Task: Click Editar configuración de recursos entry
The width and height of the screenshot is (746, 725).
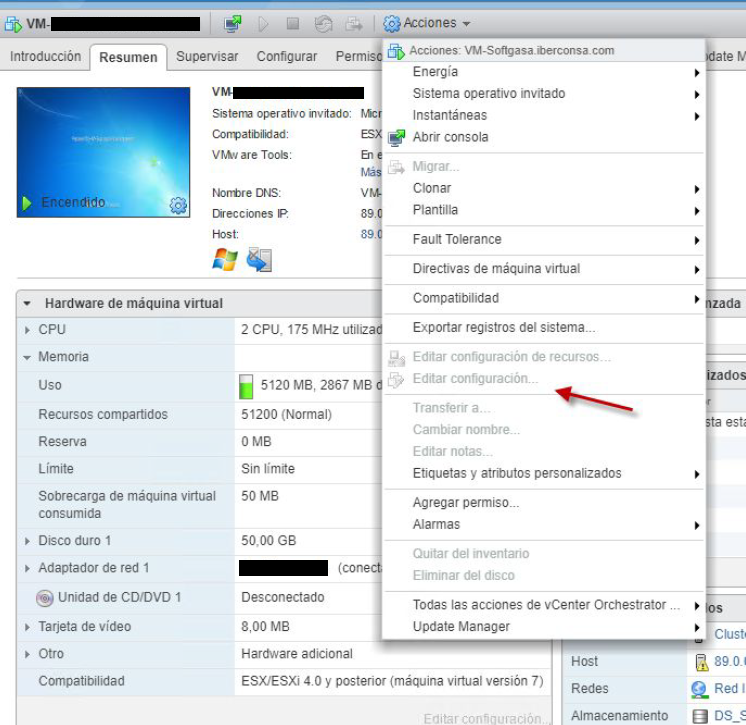Action: [x=543, y=357]
